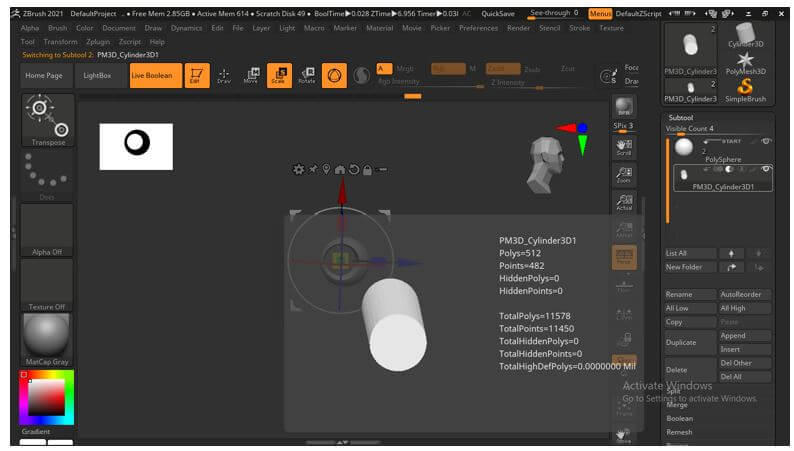Click the gizmo sticky pin icon
The height and width of the screenshot is (451, 794).
point(313,170)
